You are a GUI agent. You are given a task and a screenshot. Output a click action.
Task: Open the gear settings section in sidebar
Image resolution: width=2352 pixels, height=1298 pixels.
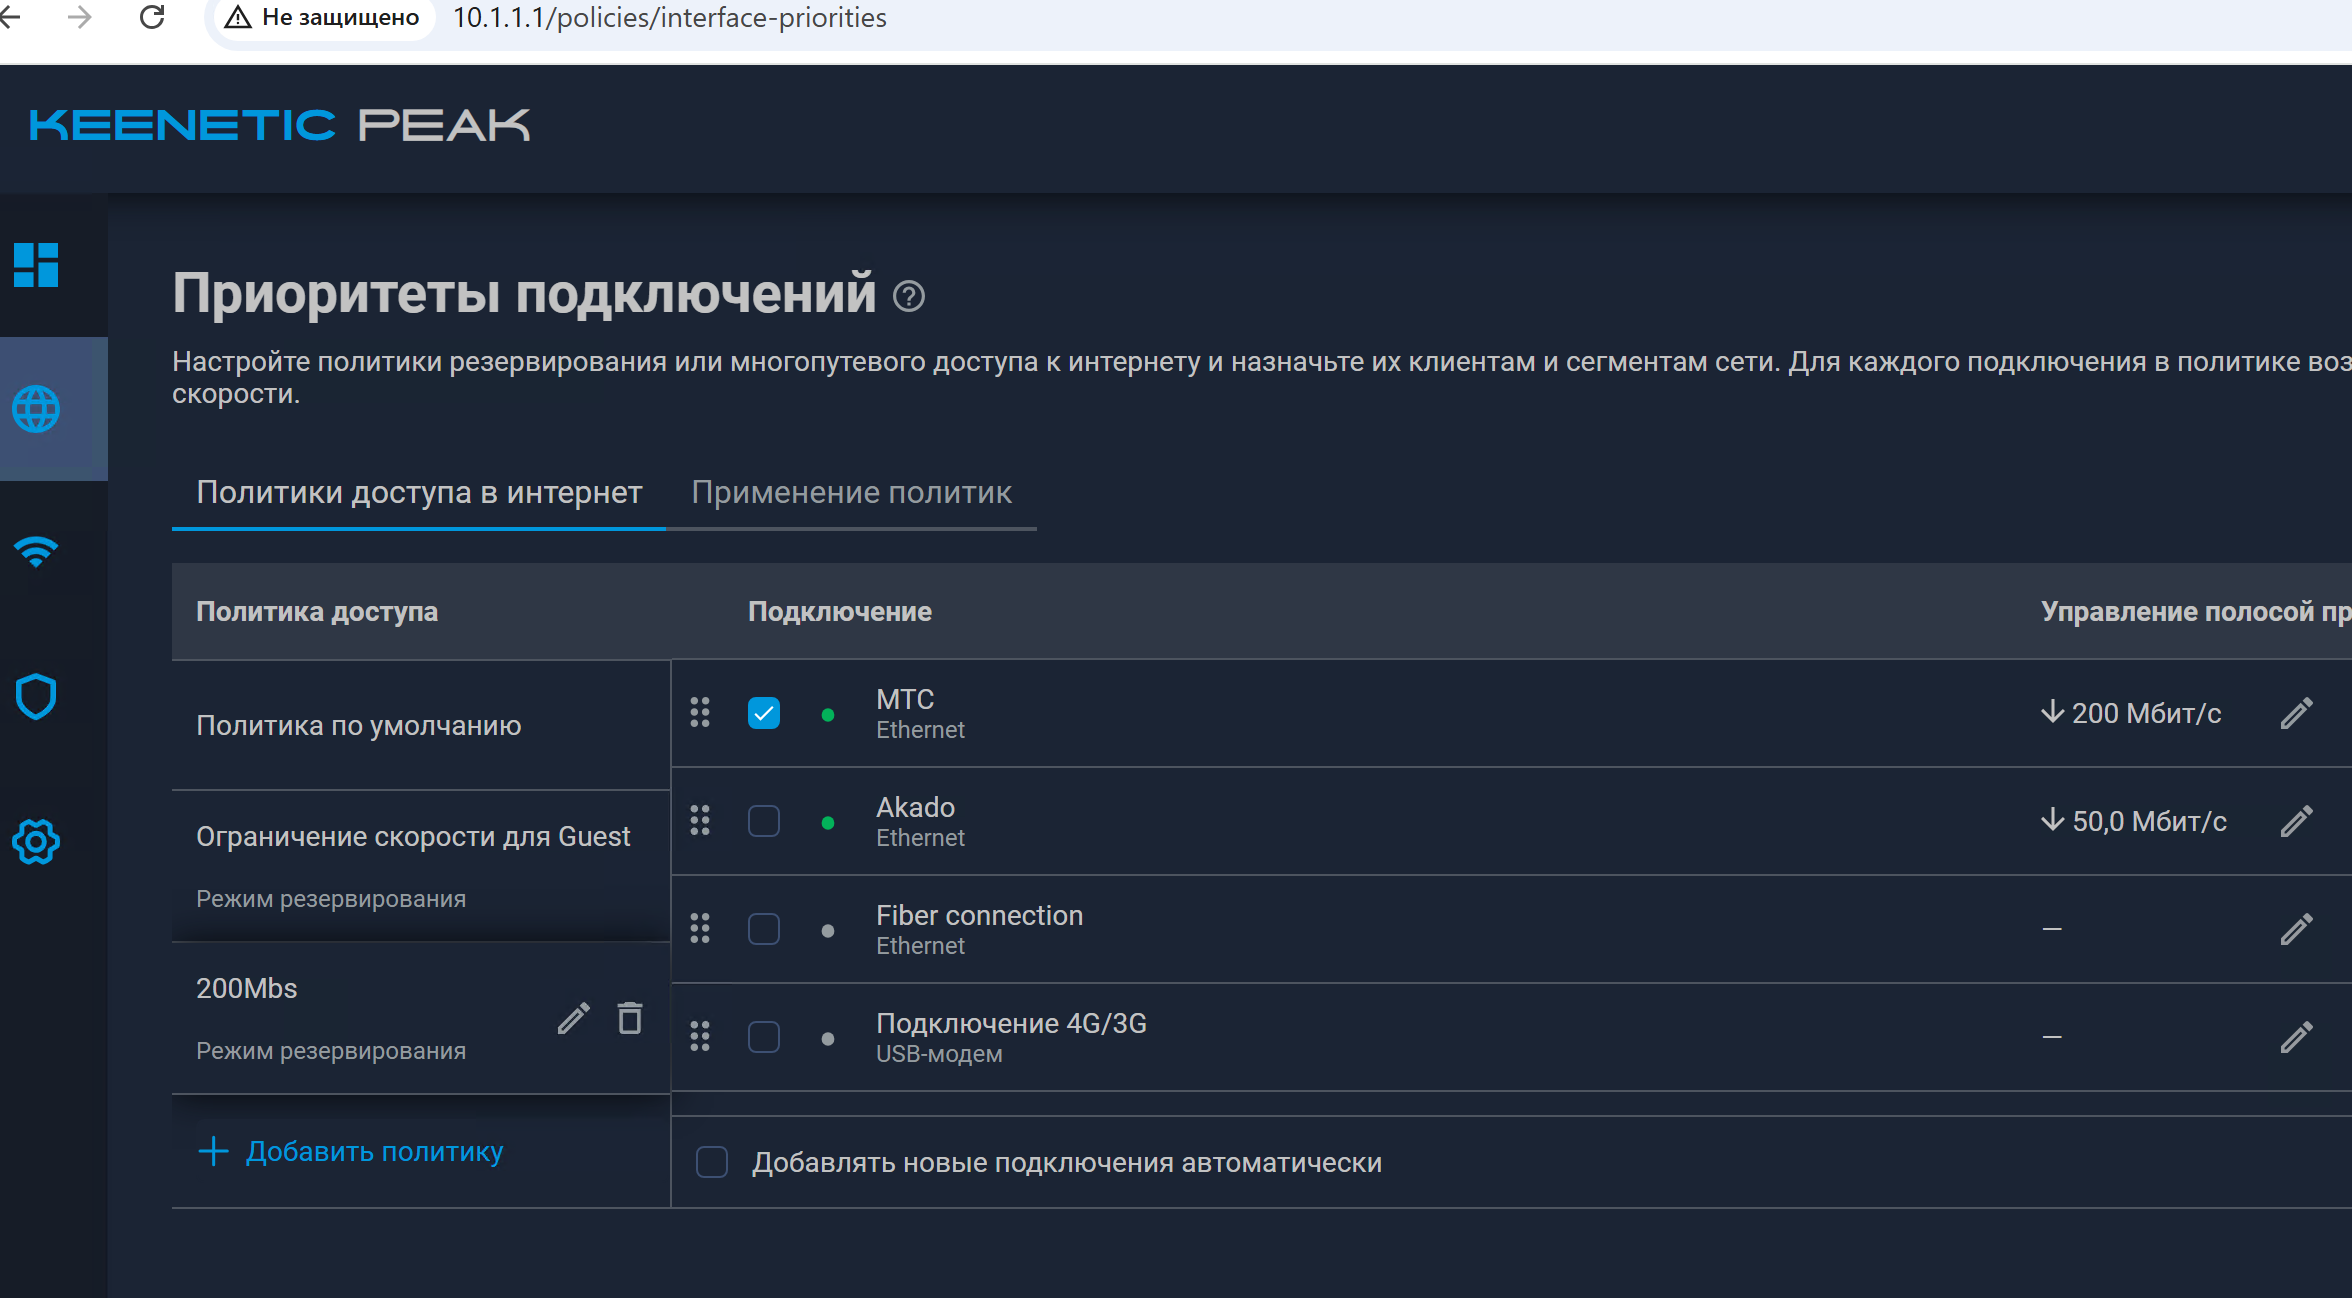pos(36,842)
